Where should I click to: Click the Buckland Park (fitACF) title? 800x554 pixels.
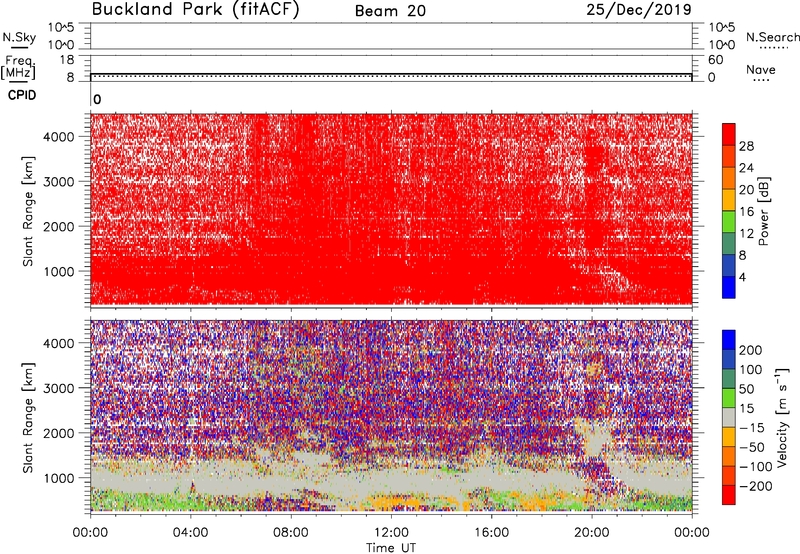[x=195, y=9]
